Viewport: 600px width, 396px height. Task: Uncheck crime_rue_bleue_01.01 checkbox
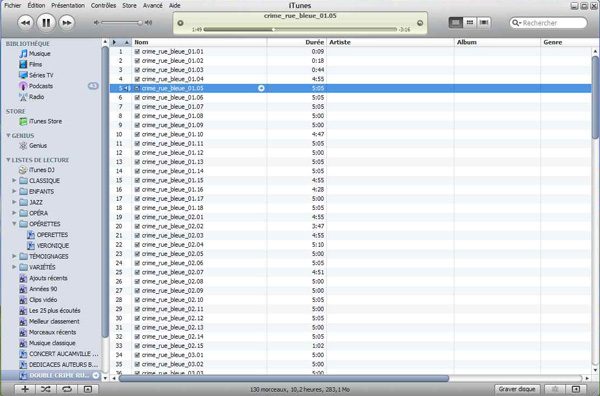tap(137, 51)
